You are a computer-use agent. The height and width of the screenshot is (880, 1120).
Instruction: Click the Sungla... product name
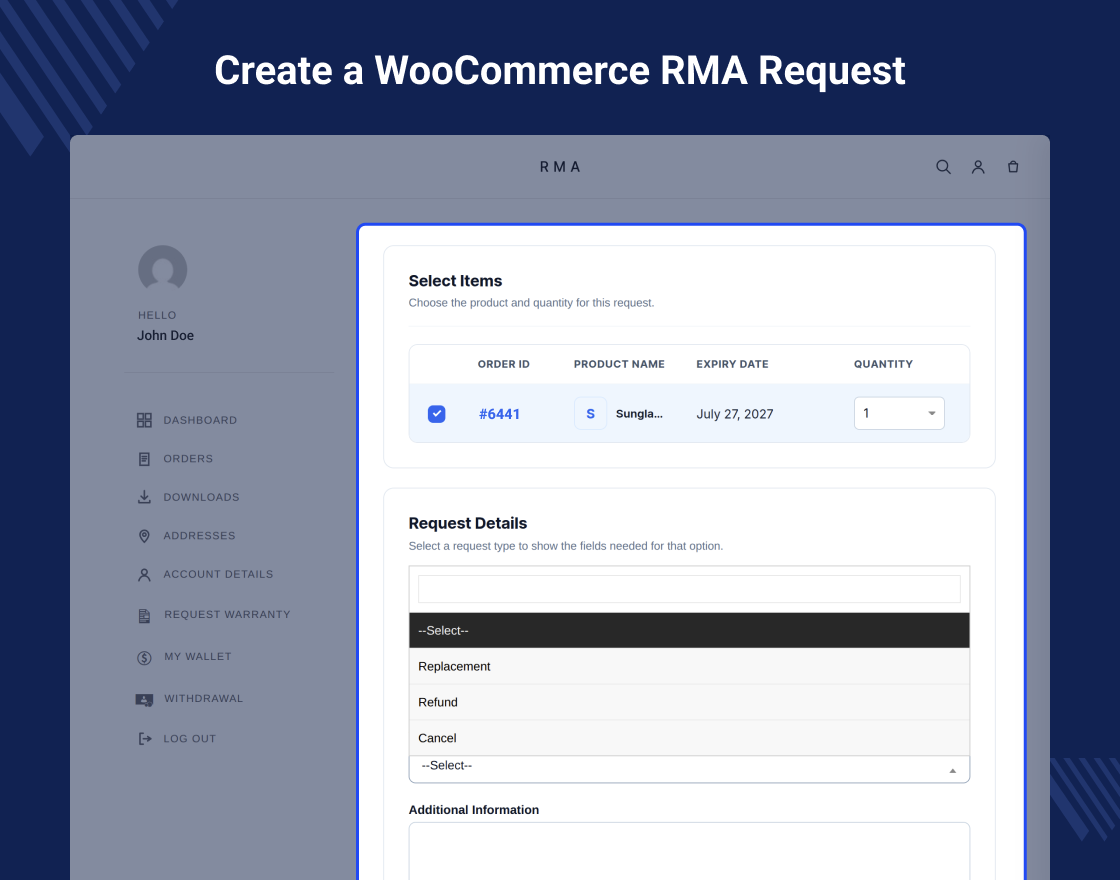(x=639, y=414)
